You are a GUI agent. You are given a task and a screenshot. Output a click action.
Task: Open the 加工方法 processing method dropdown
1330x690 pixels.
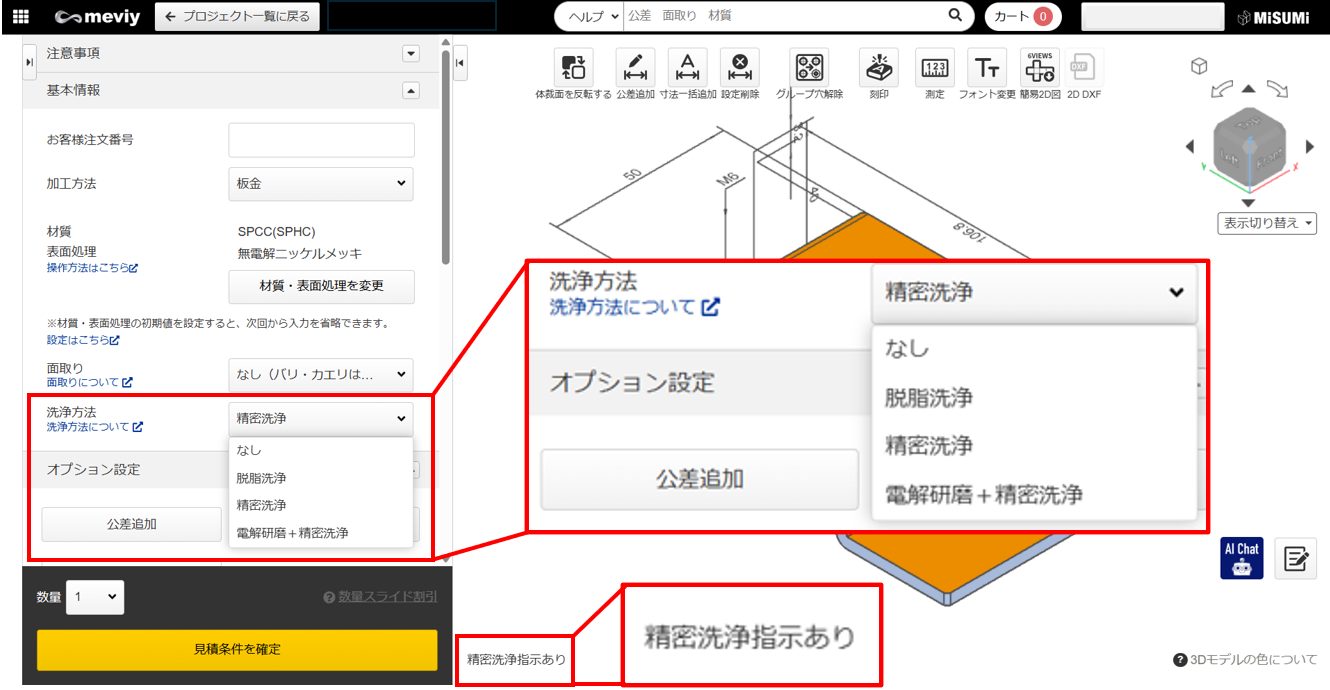coord(320,184)
